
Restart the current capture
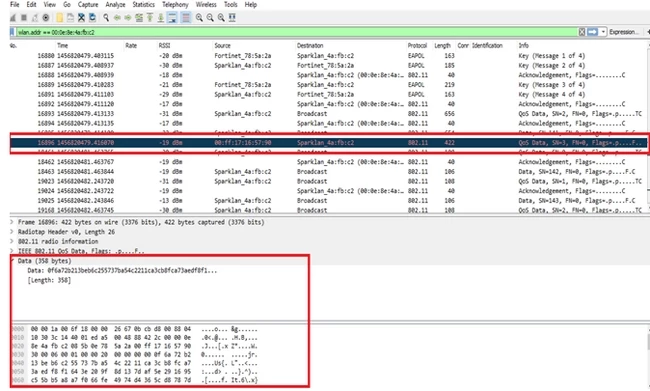pyautogui.click(x=35, y=17)
